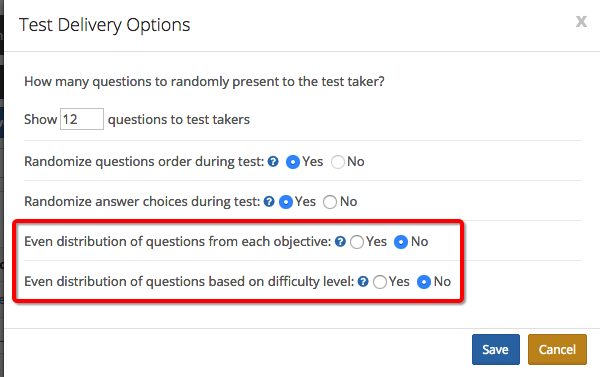Select Yes for randomize questions order
Screen dimensions: 600x377
pyautogui.click(x=293, y=162)
